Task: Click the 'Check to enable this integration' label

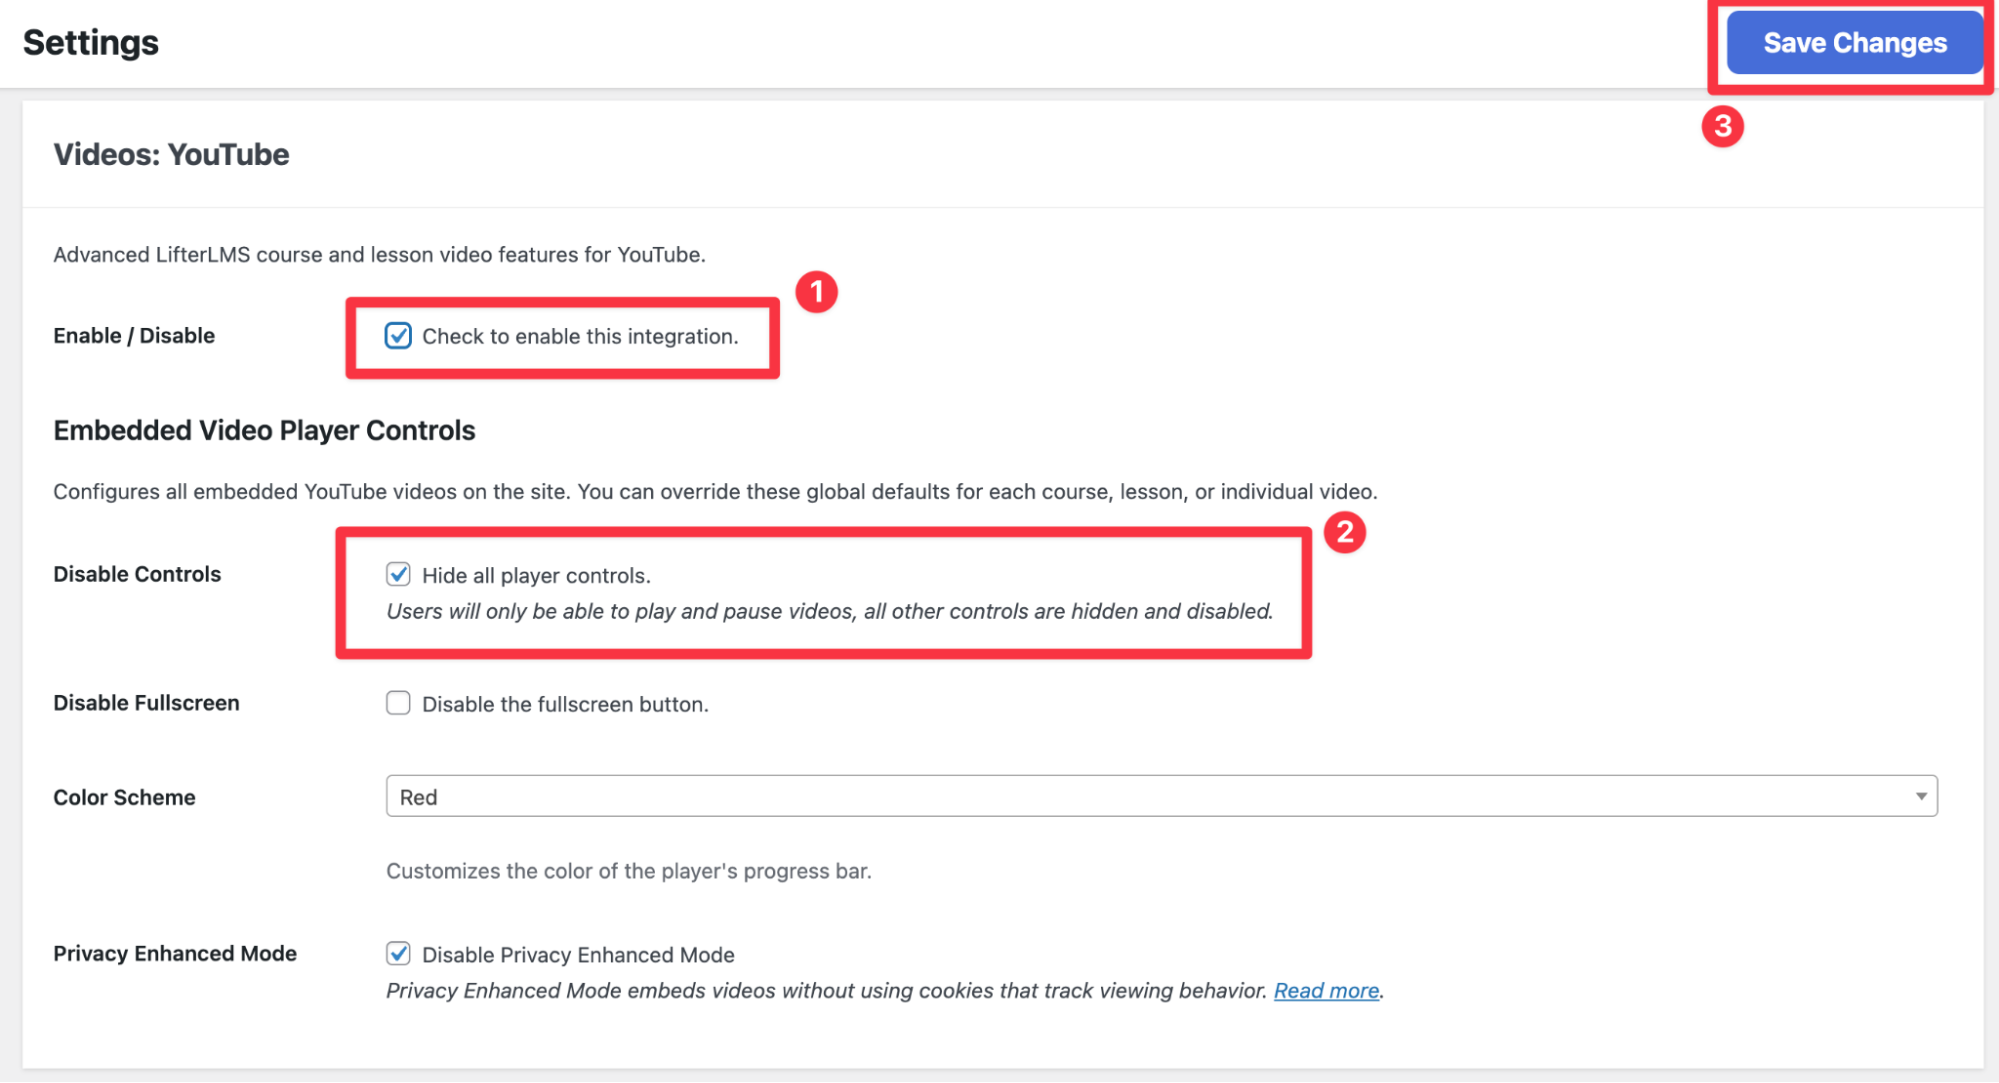Action: click(x=580, y=337)
